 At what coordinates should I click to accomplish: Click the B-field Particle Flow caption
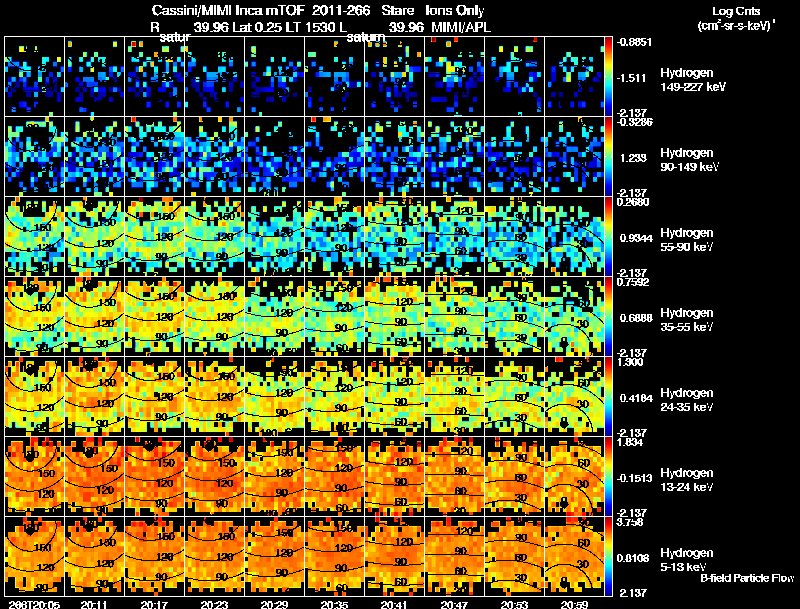click(x=747, y=578)
